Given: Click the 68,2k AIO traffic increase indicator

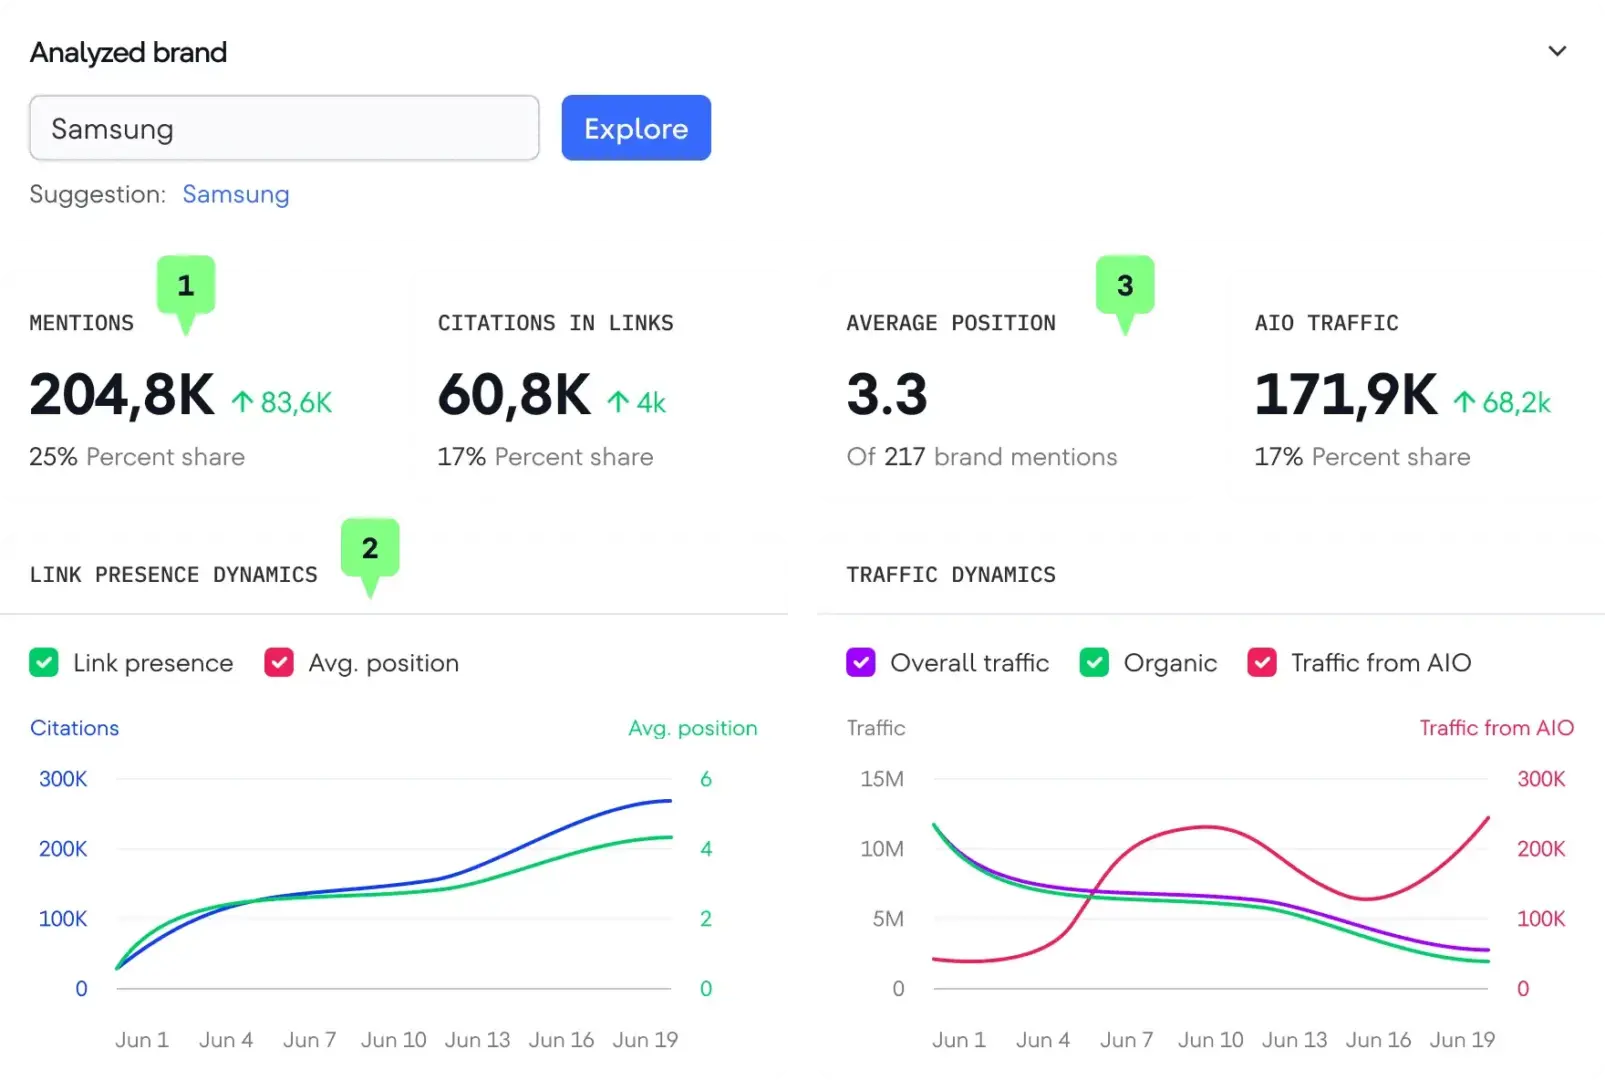Looking at the screenshot, I should 1502,402.
